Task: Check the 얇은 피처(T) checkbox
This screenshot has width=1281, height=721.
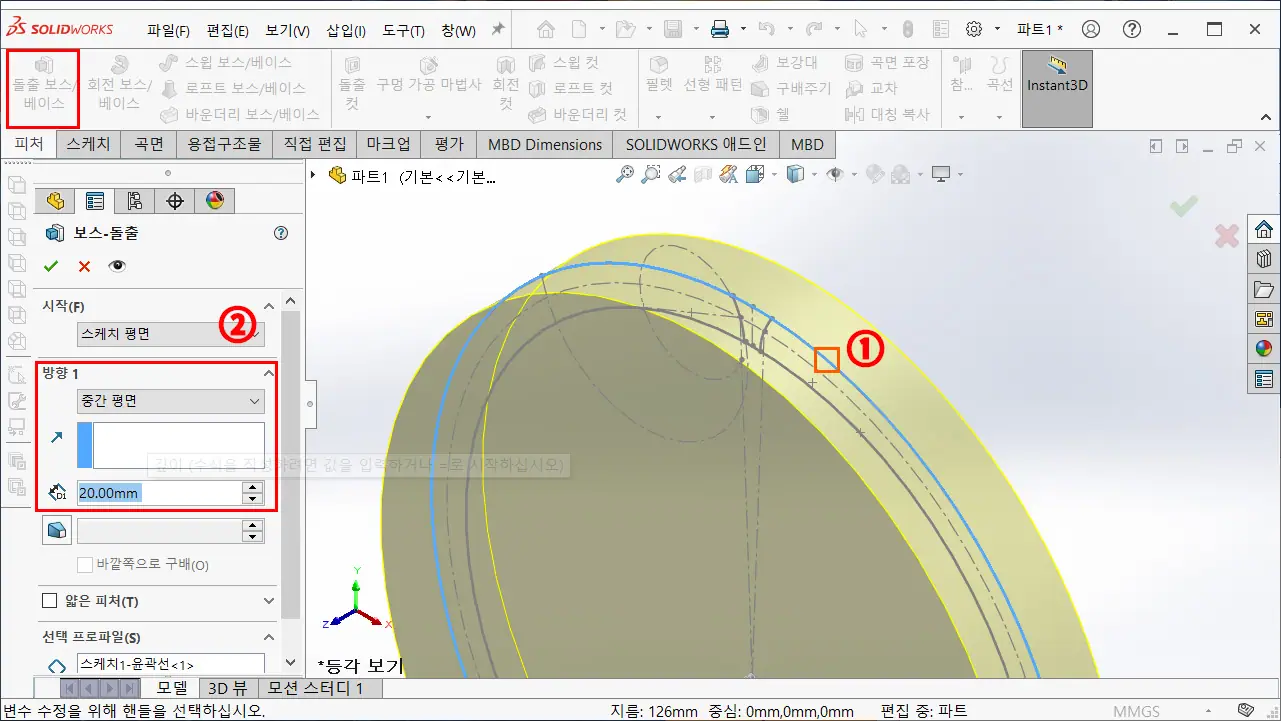Action: 49,601
